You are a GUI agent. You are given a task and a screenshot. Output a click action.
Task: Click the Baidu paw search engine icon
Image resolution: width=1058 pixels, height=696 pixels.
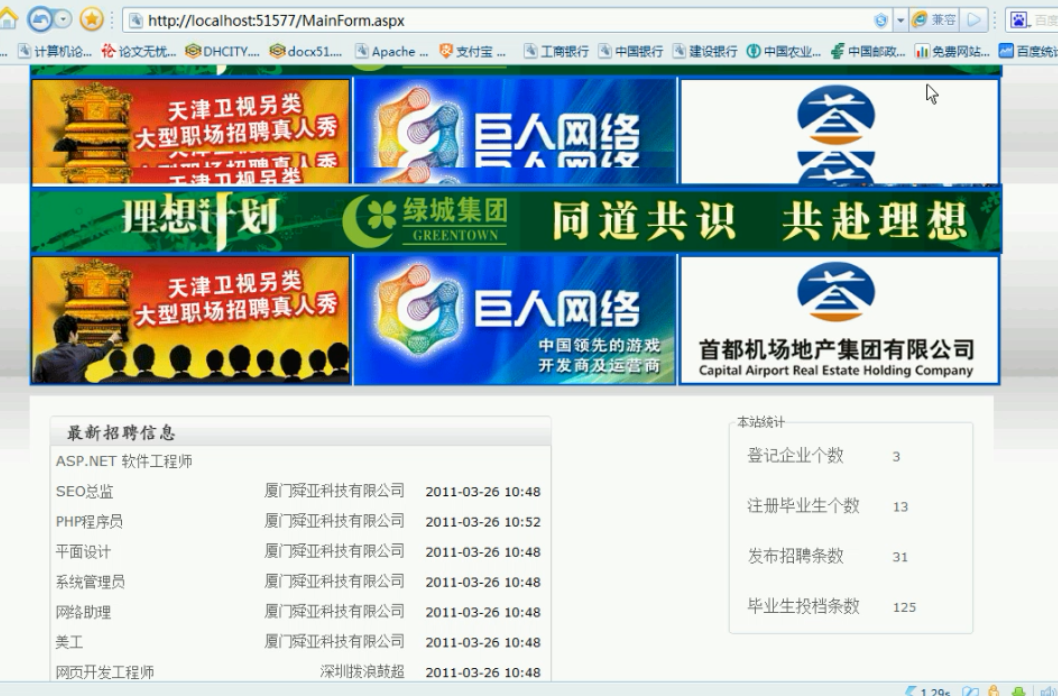click(1018, 20)
